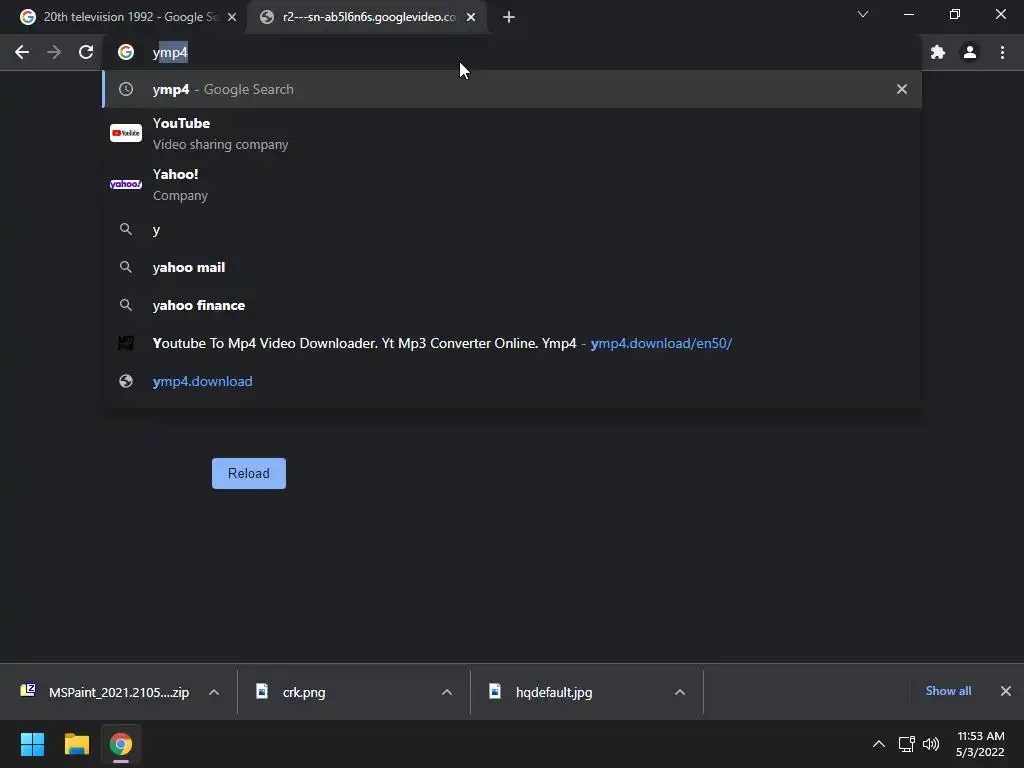Viewport: 1024px width, 768px height.
Task: Select the single letter y suggestion
Action: click(513, 230)
